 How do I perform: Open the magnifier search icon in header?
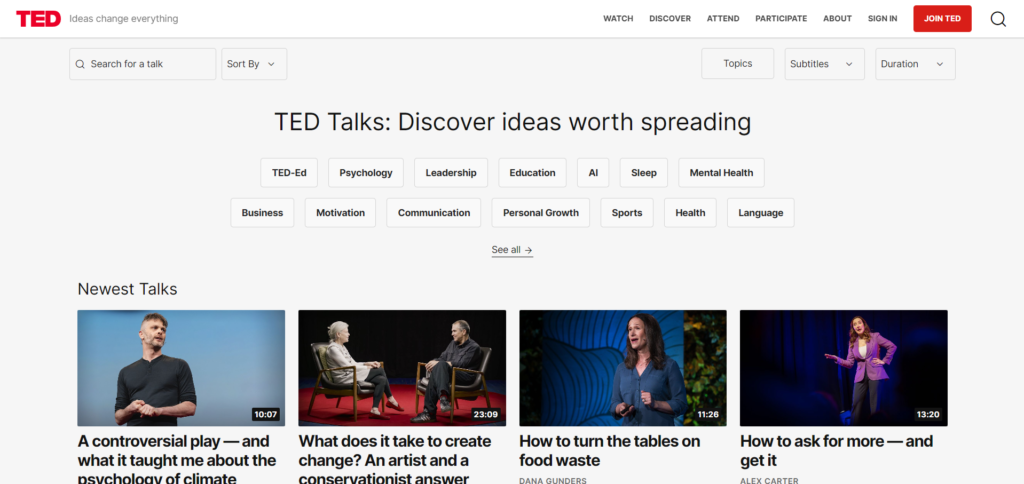coord(997,18)
